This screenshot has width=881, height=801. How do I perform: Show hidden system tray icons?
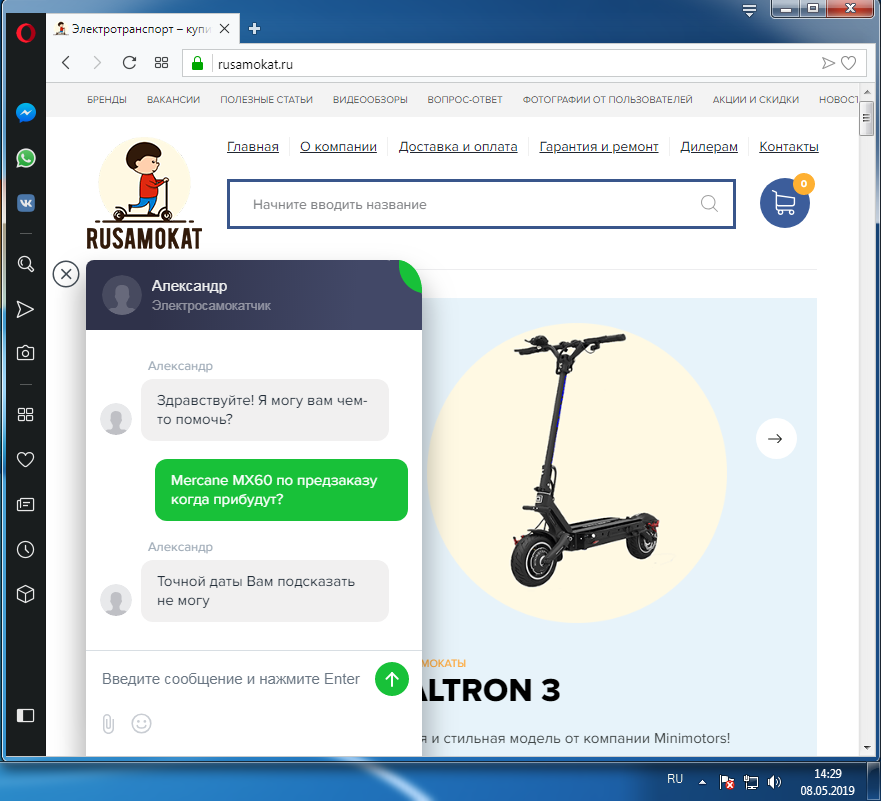[702, 781]
